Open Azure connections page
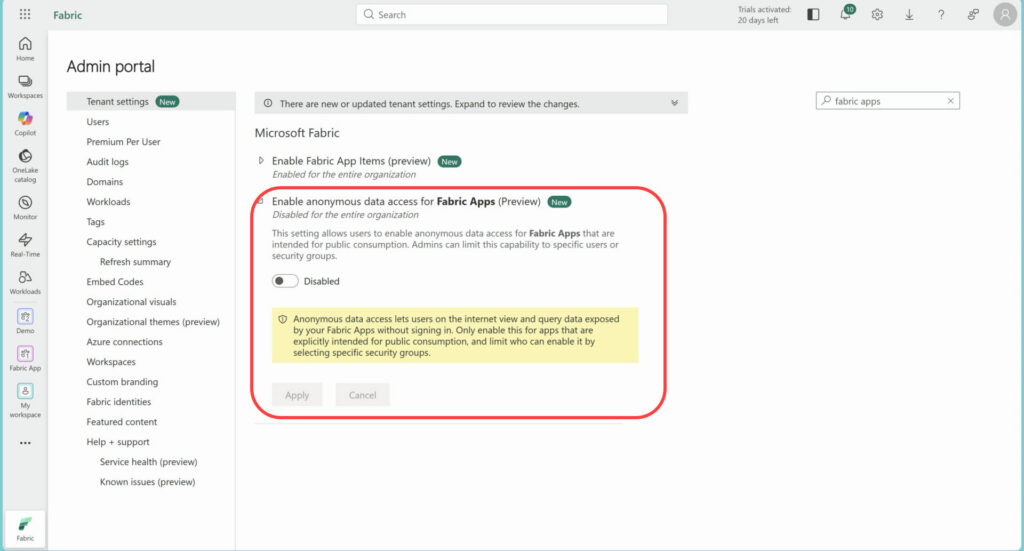Screen dimensions: 1024x551 point(124,342)
